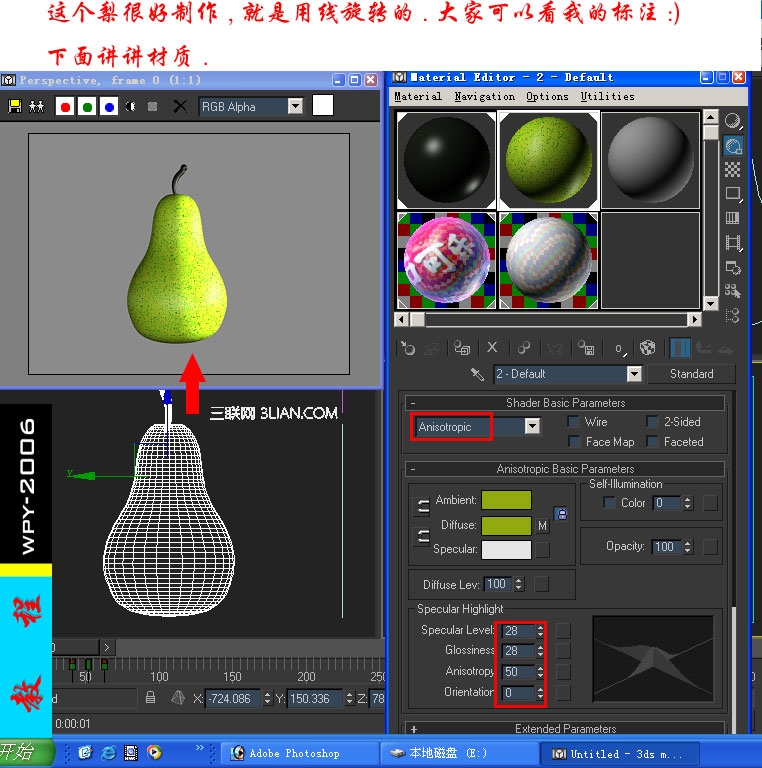Click the Get Material icon
The height and width of the screenshot is (768, 762).
click(408, 348)
